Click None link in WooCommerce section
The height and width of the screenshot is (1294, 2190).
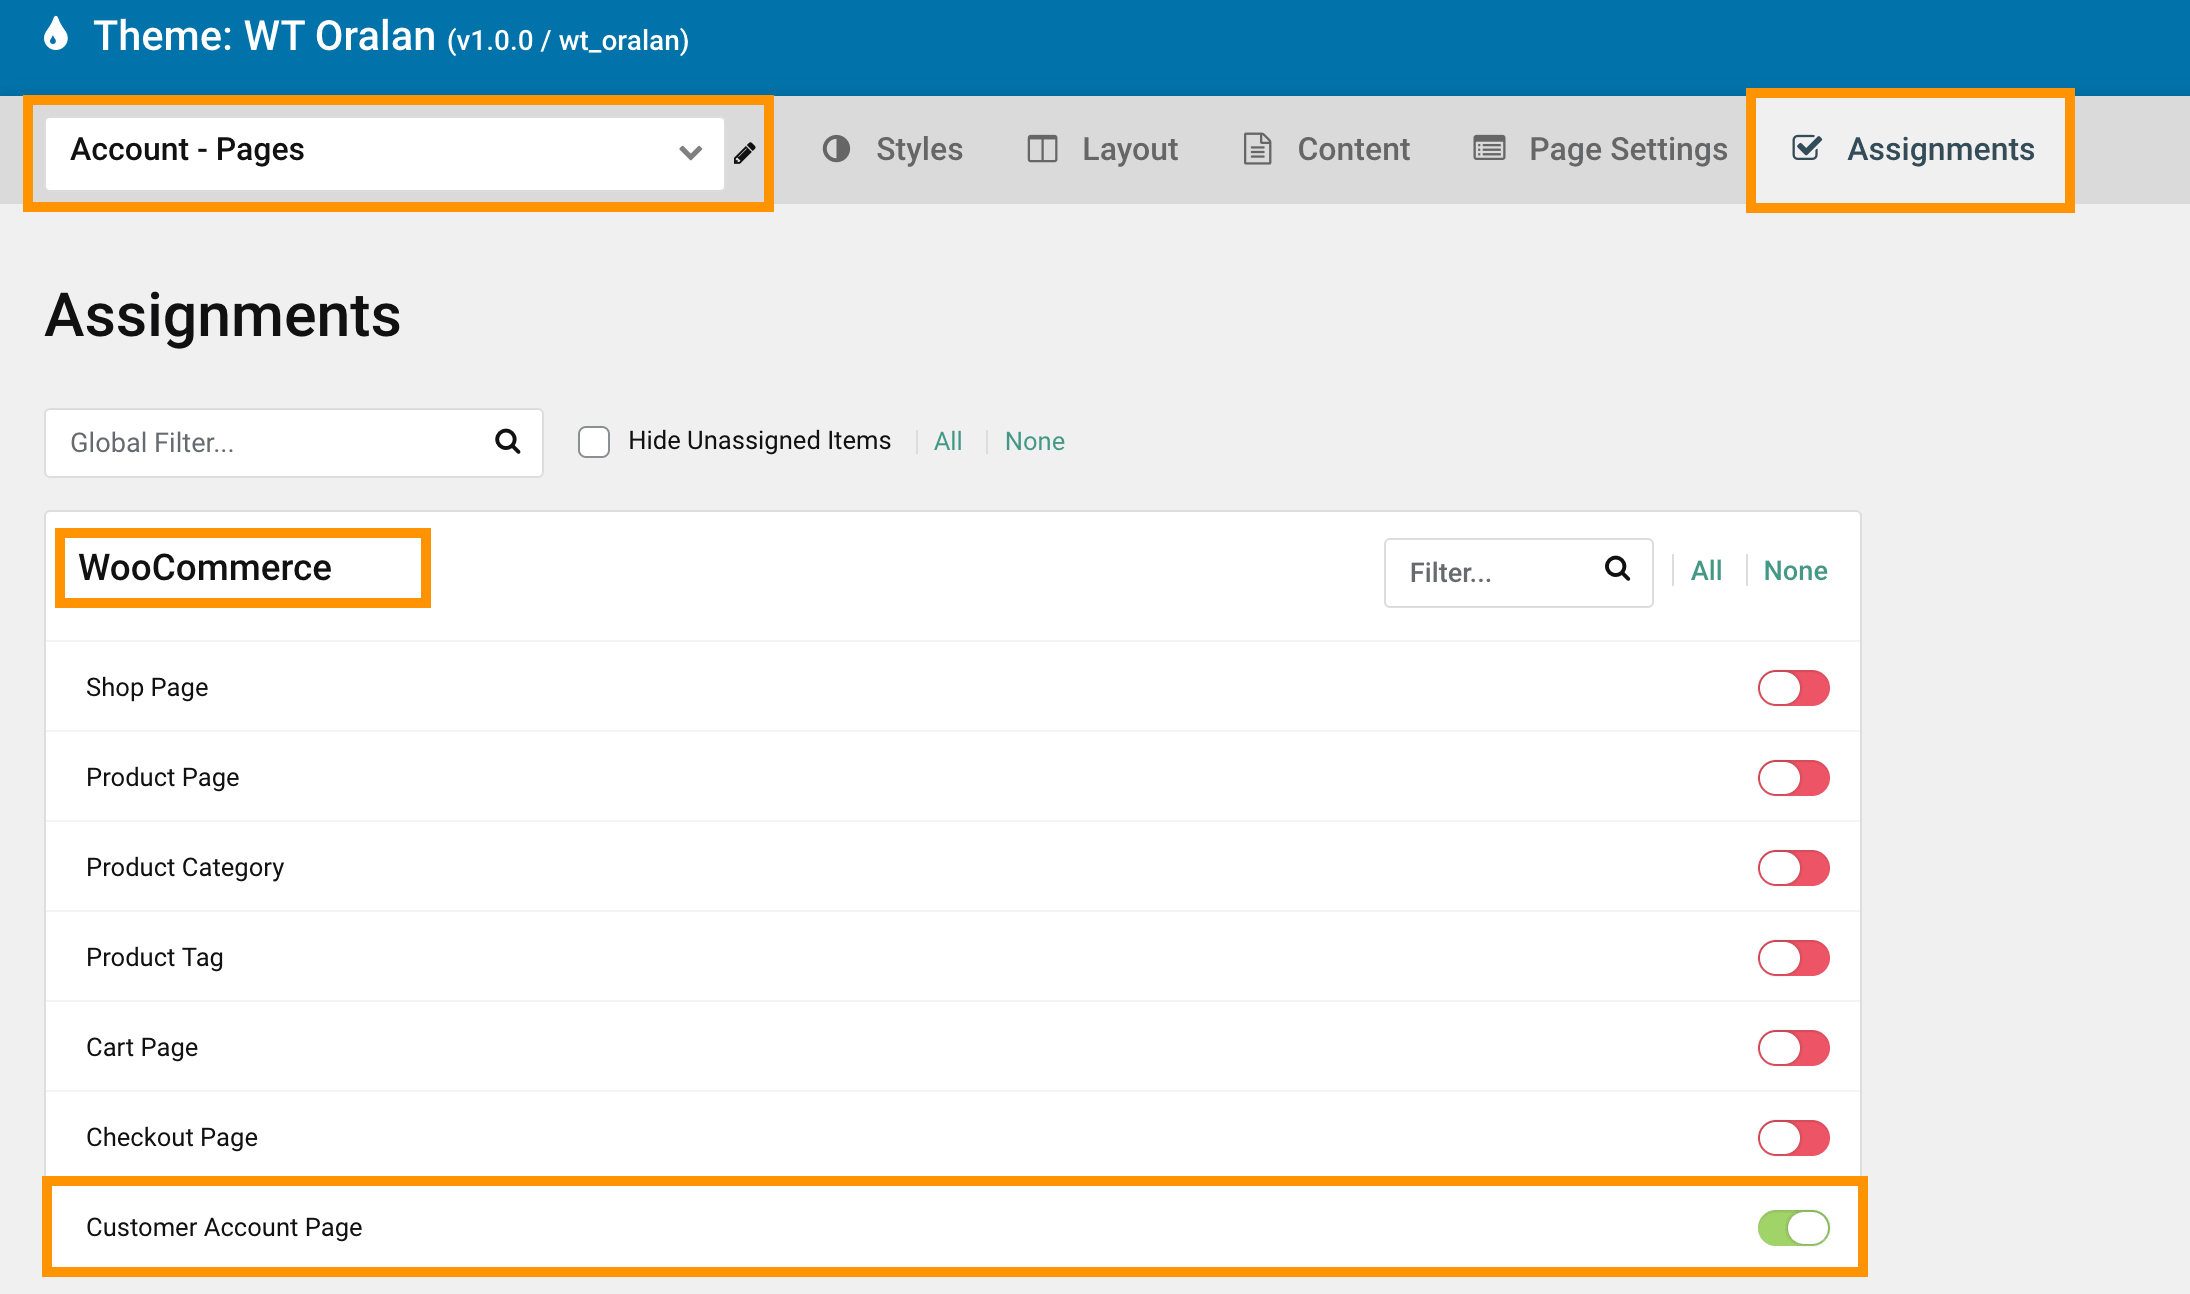tap(1795, 571)
